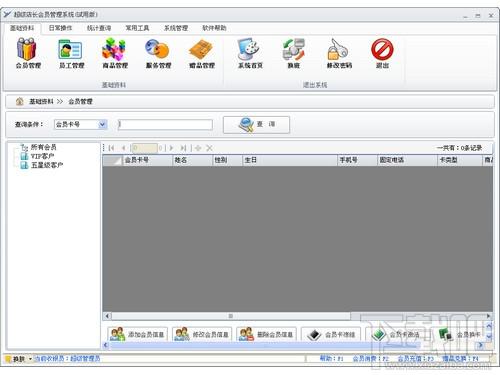Click the 查询 (search) button

(x=256, y=125)
